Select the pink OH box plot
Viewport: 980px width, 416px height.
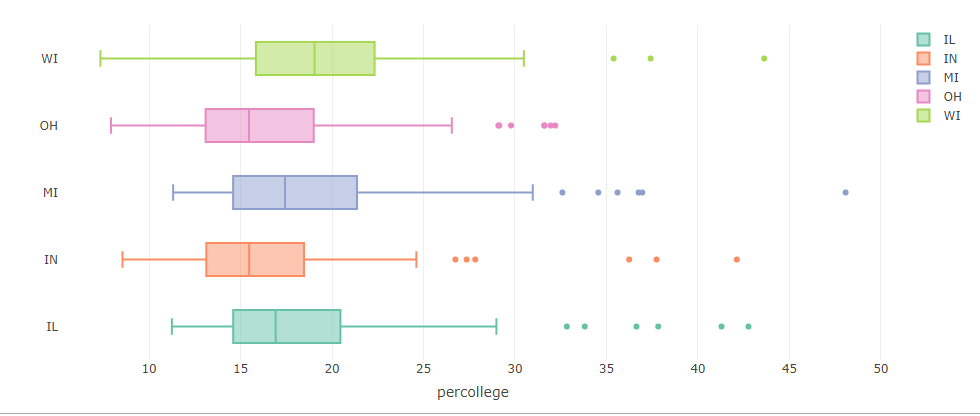coord(259,126)
